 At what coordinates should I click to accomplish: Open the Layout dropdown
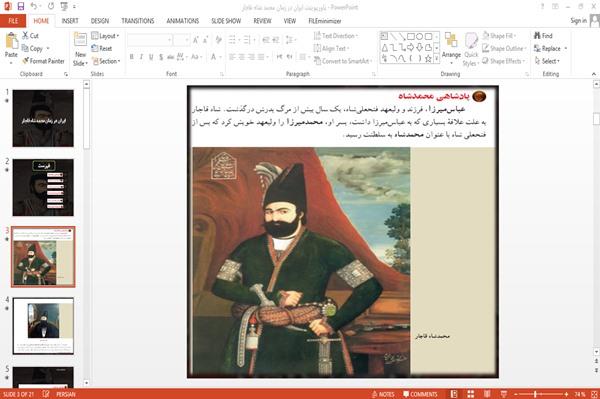pyautogui.click(x=106, y=36)
